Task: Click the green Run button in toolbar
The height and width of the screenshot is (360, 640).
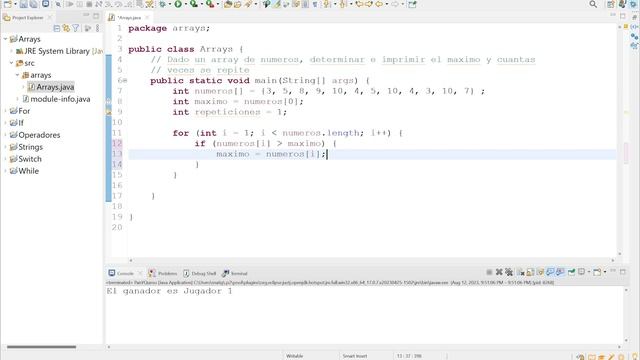Action: (178, 4)
